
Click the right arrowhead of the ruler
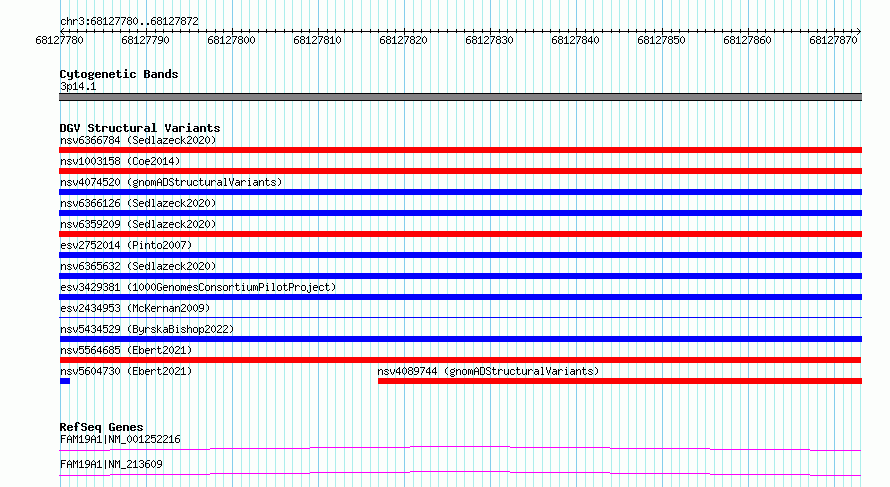pos(859,31)
